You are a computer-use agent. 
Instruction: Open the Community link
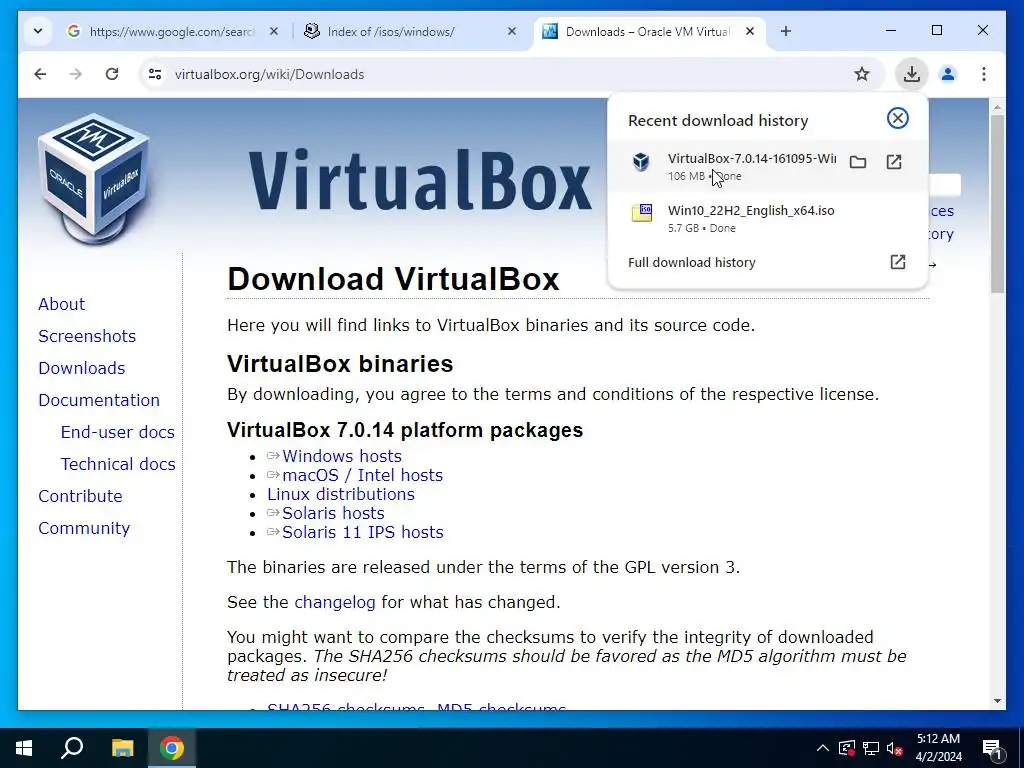tap(84, 528)
